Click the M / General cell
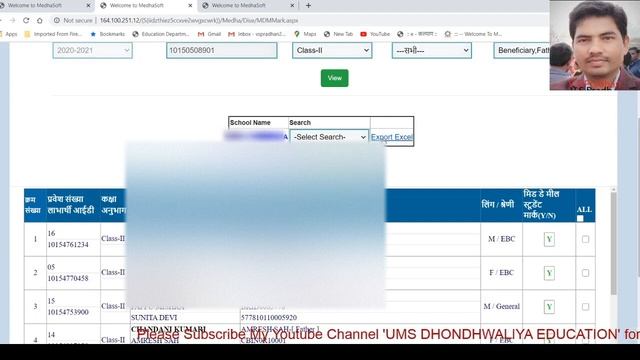 pos(502,307)
